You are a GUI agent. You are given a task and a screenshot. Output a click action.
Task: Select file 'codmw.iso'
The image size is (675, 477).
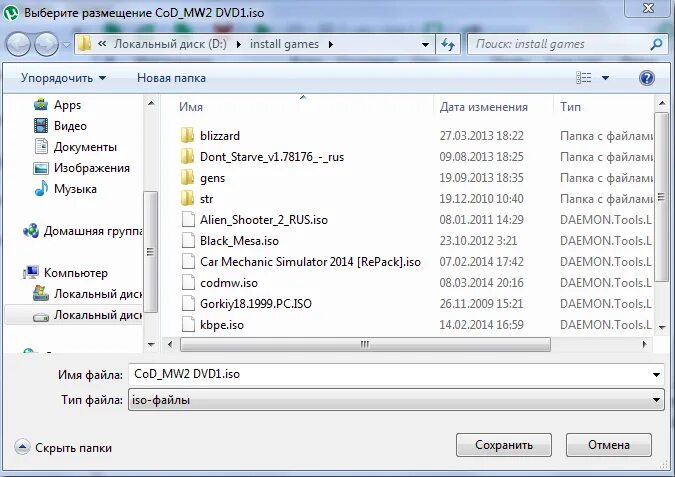[x=229, y=283]
